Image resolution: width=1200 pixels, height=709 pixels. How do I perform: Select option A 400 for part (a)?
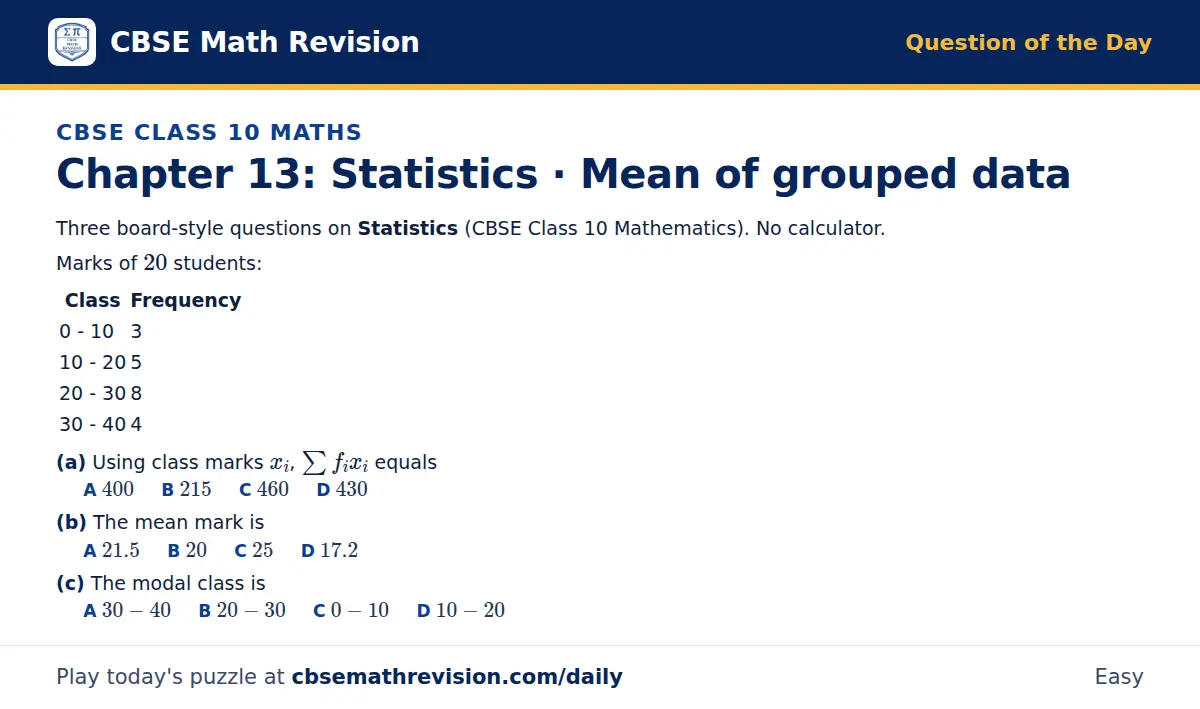(x=109, y=489)
